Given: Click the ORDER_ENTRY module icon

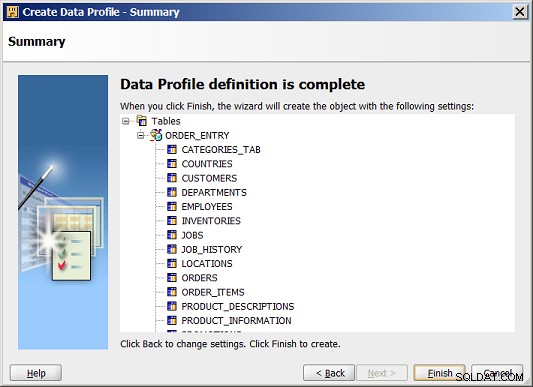Looking at the screenshot, I should 156,135.
